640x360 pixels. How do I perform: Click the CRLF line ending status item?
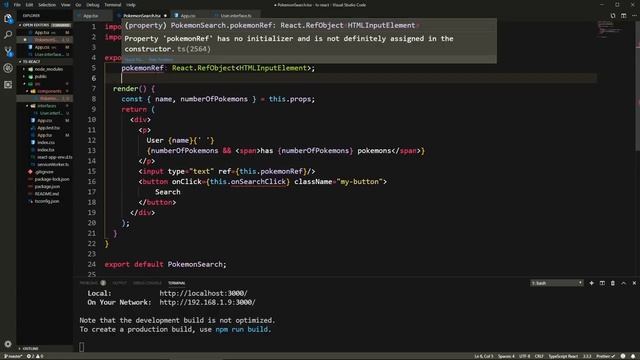[x=539, y=356]
